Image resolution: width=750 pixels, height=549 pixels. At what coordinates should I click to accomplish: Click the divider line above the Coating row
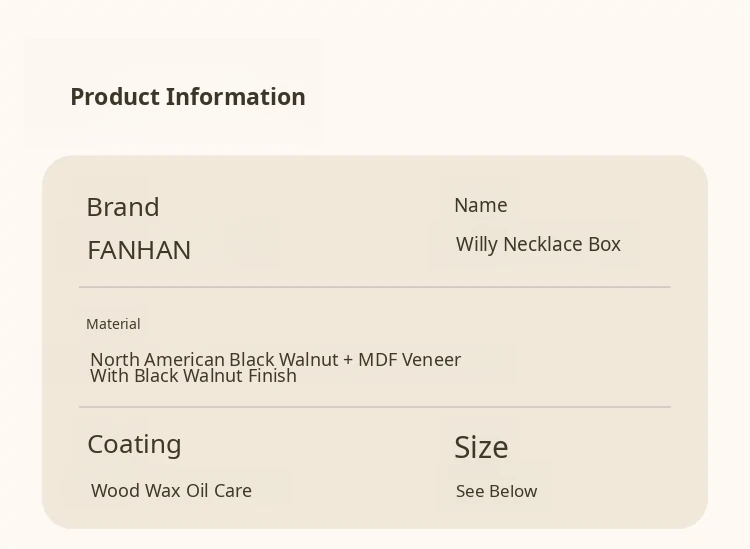(374, 407)
